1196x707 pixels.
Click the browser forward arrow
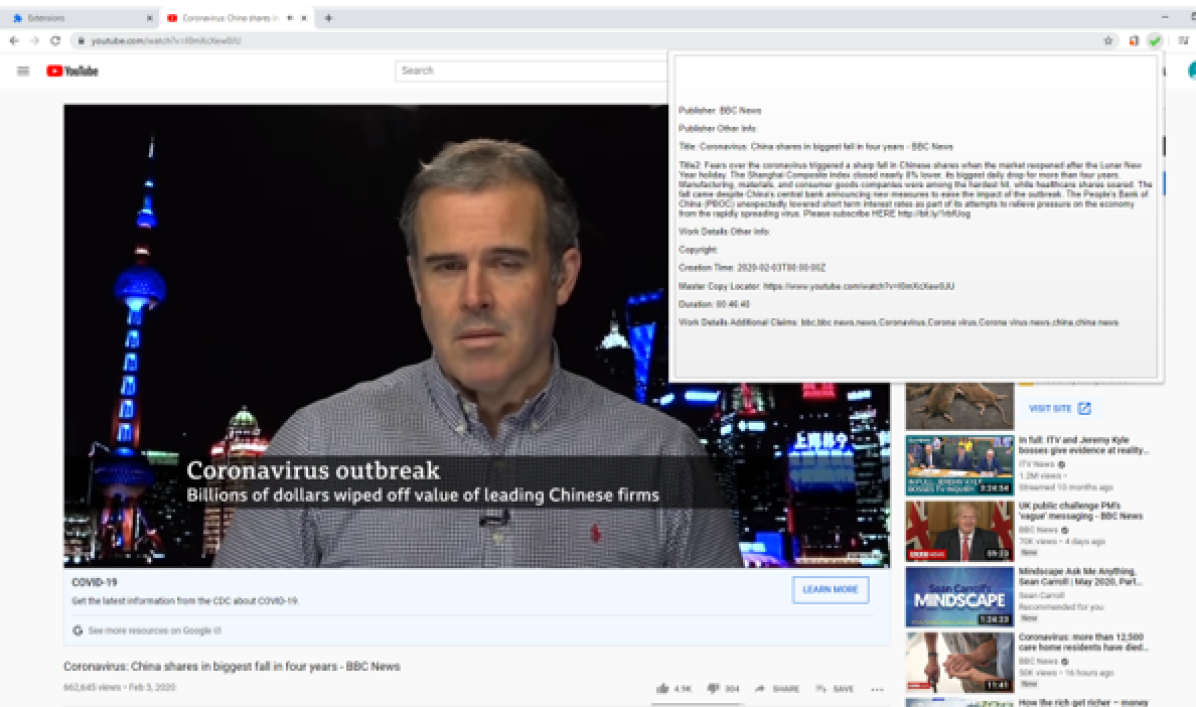(34, 40)
